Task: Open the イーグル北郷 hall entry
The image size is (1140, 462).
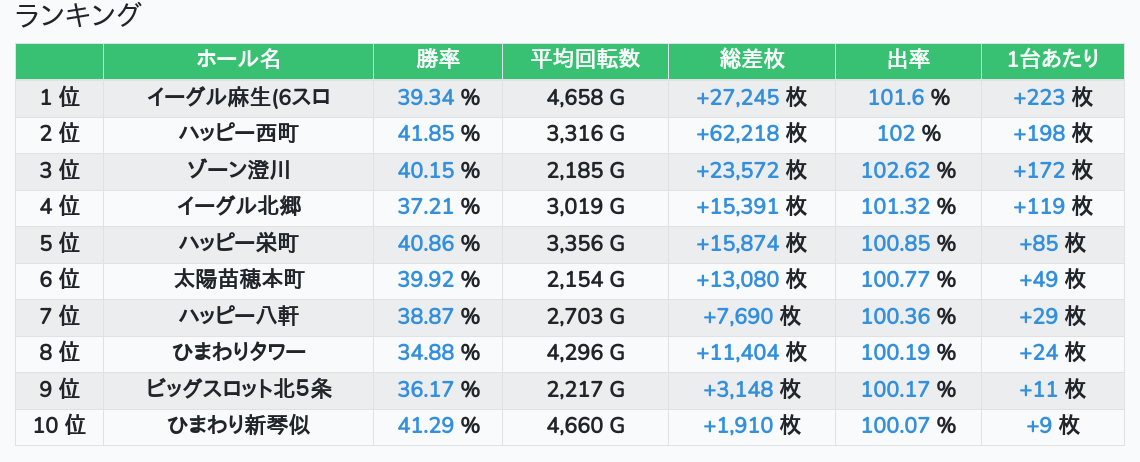Action: coord(238,206)
